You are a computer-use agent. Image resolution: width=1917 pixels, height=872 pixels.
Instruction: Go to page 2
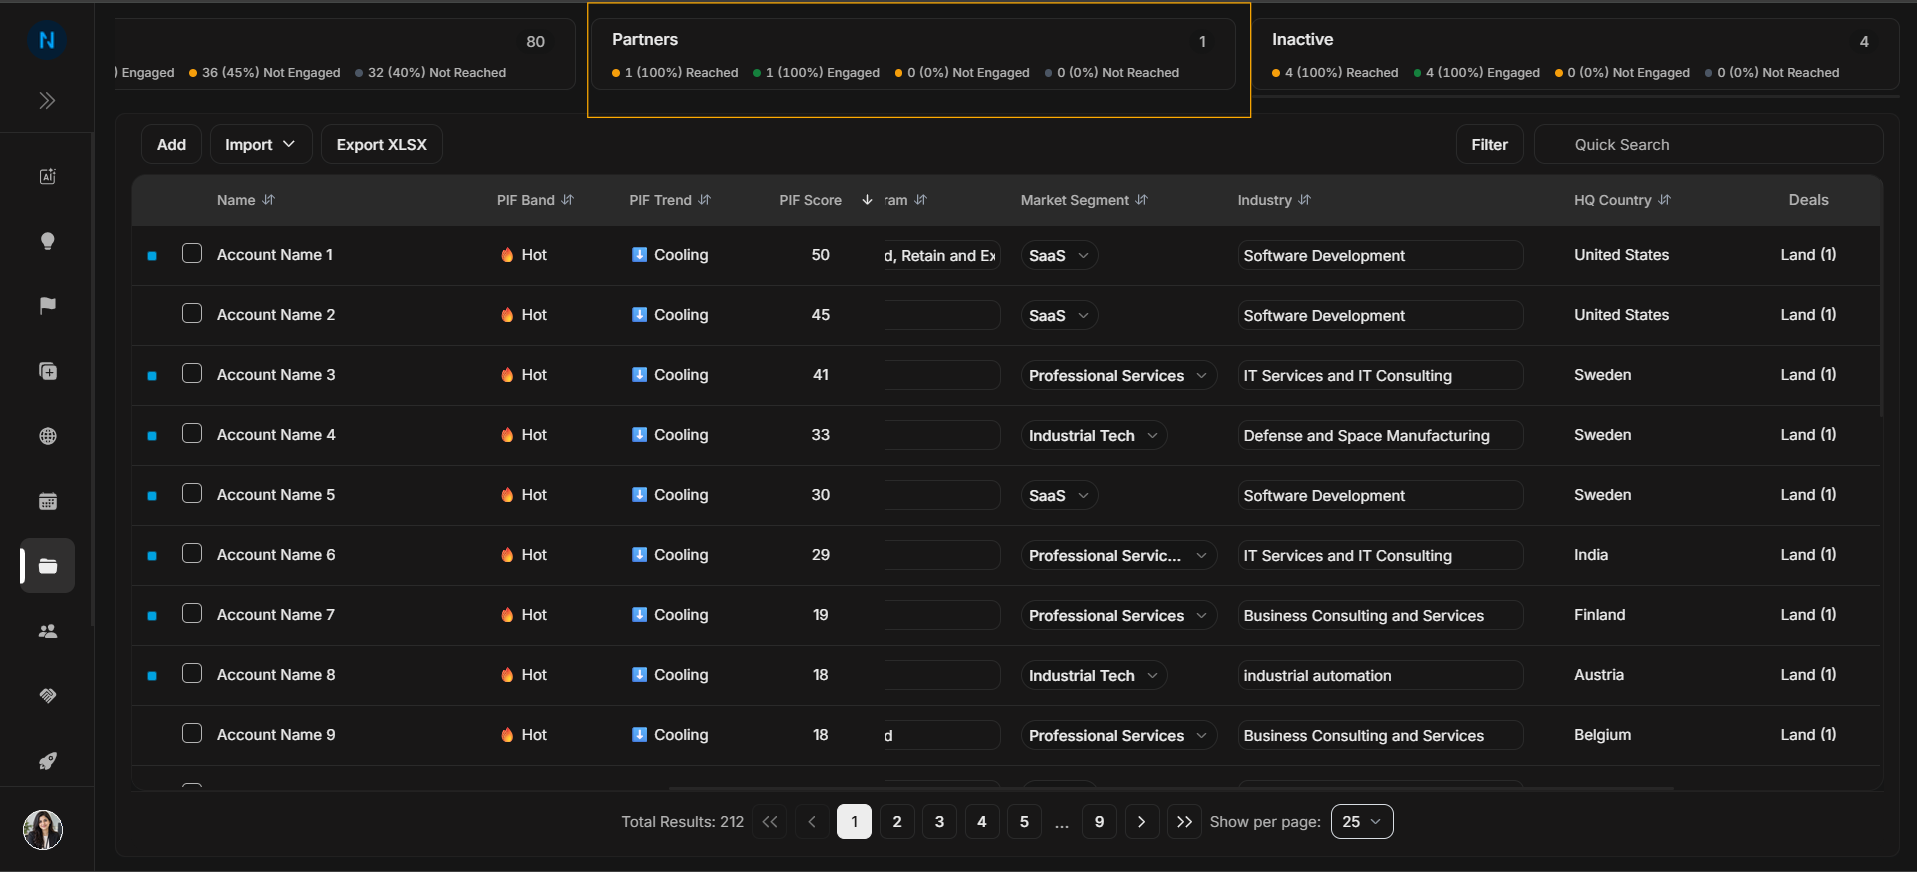897,821
